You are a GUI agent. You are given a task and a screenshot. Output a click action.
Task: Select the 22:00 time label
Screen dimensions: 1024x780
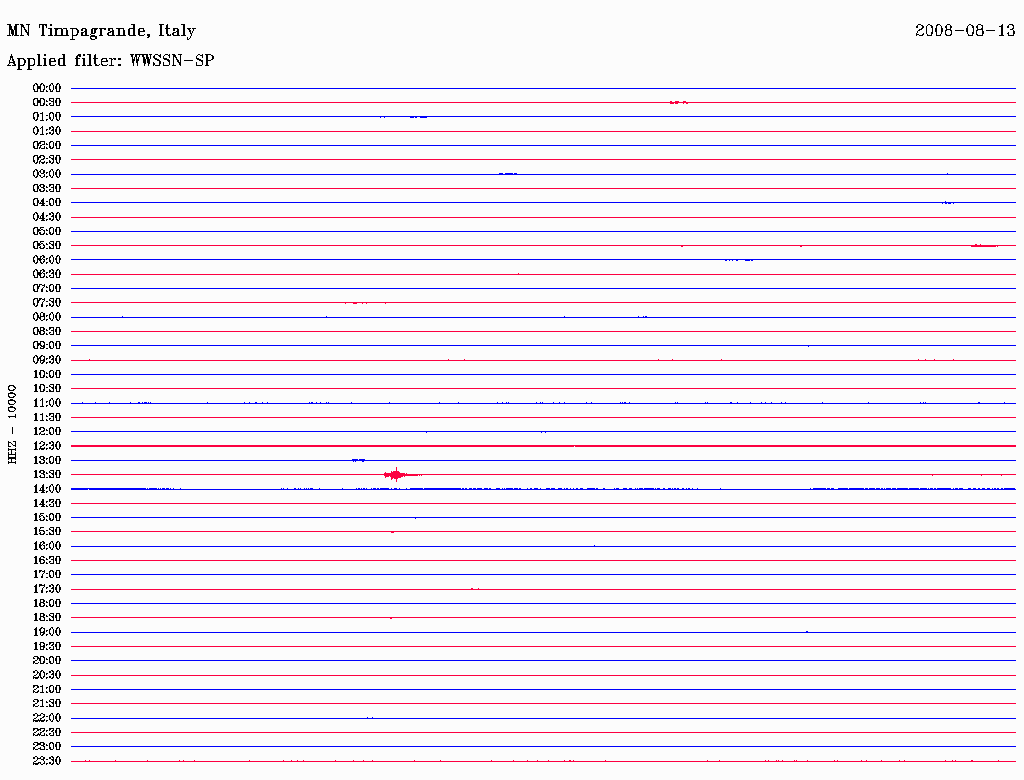click(x=47, y=717)
